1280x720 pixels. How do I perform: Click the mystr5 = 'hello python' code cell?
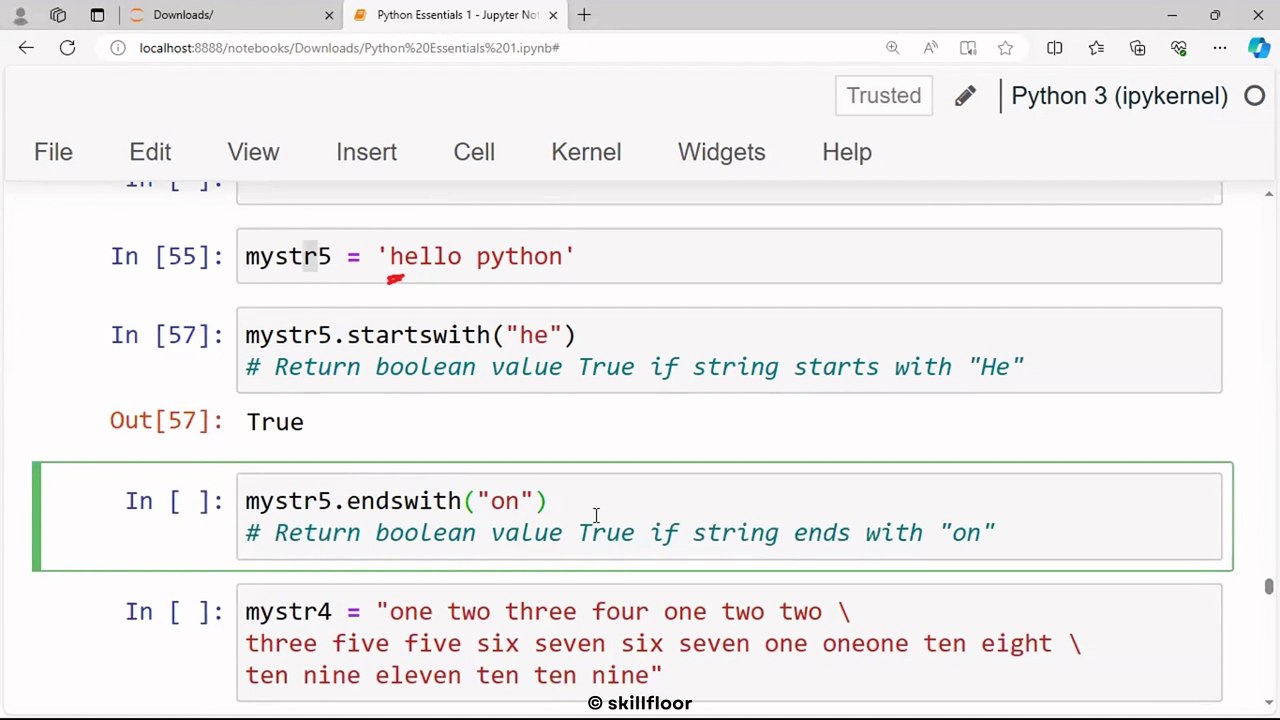coord(729,256)
